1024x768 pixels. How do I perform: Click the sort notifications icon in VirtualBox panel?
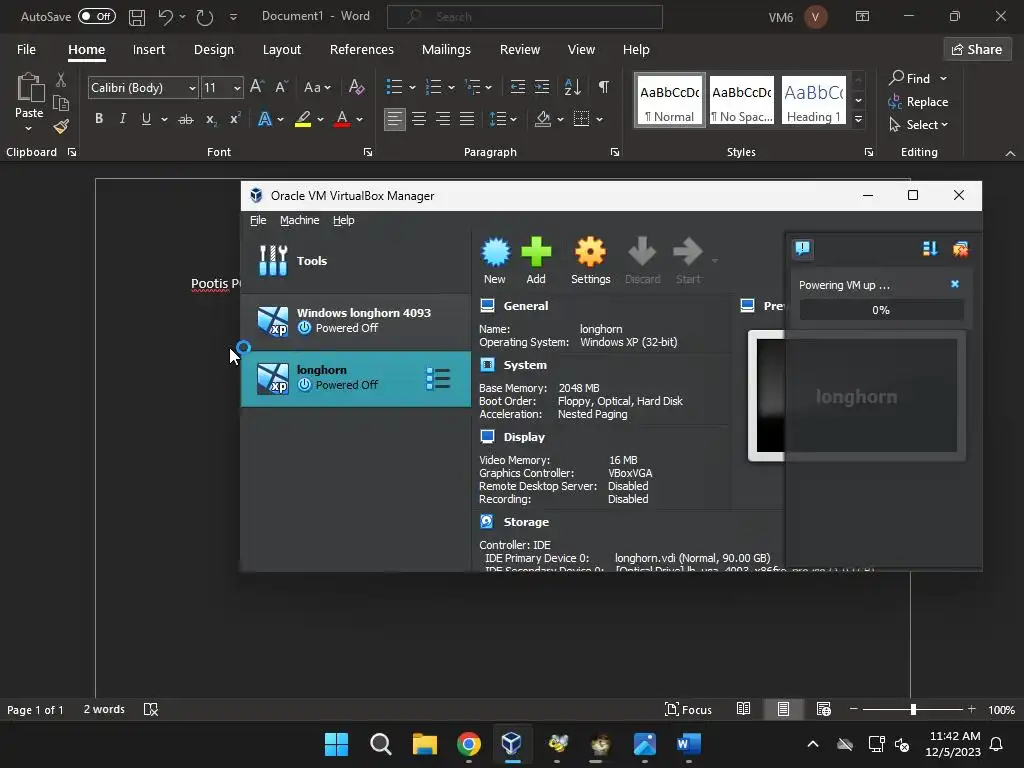(930, 249)
